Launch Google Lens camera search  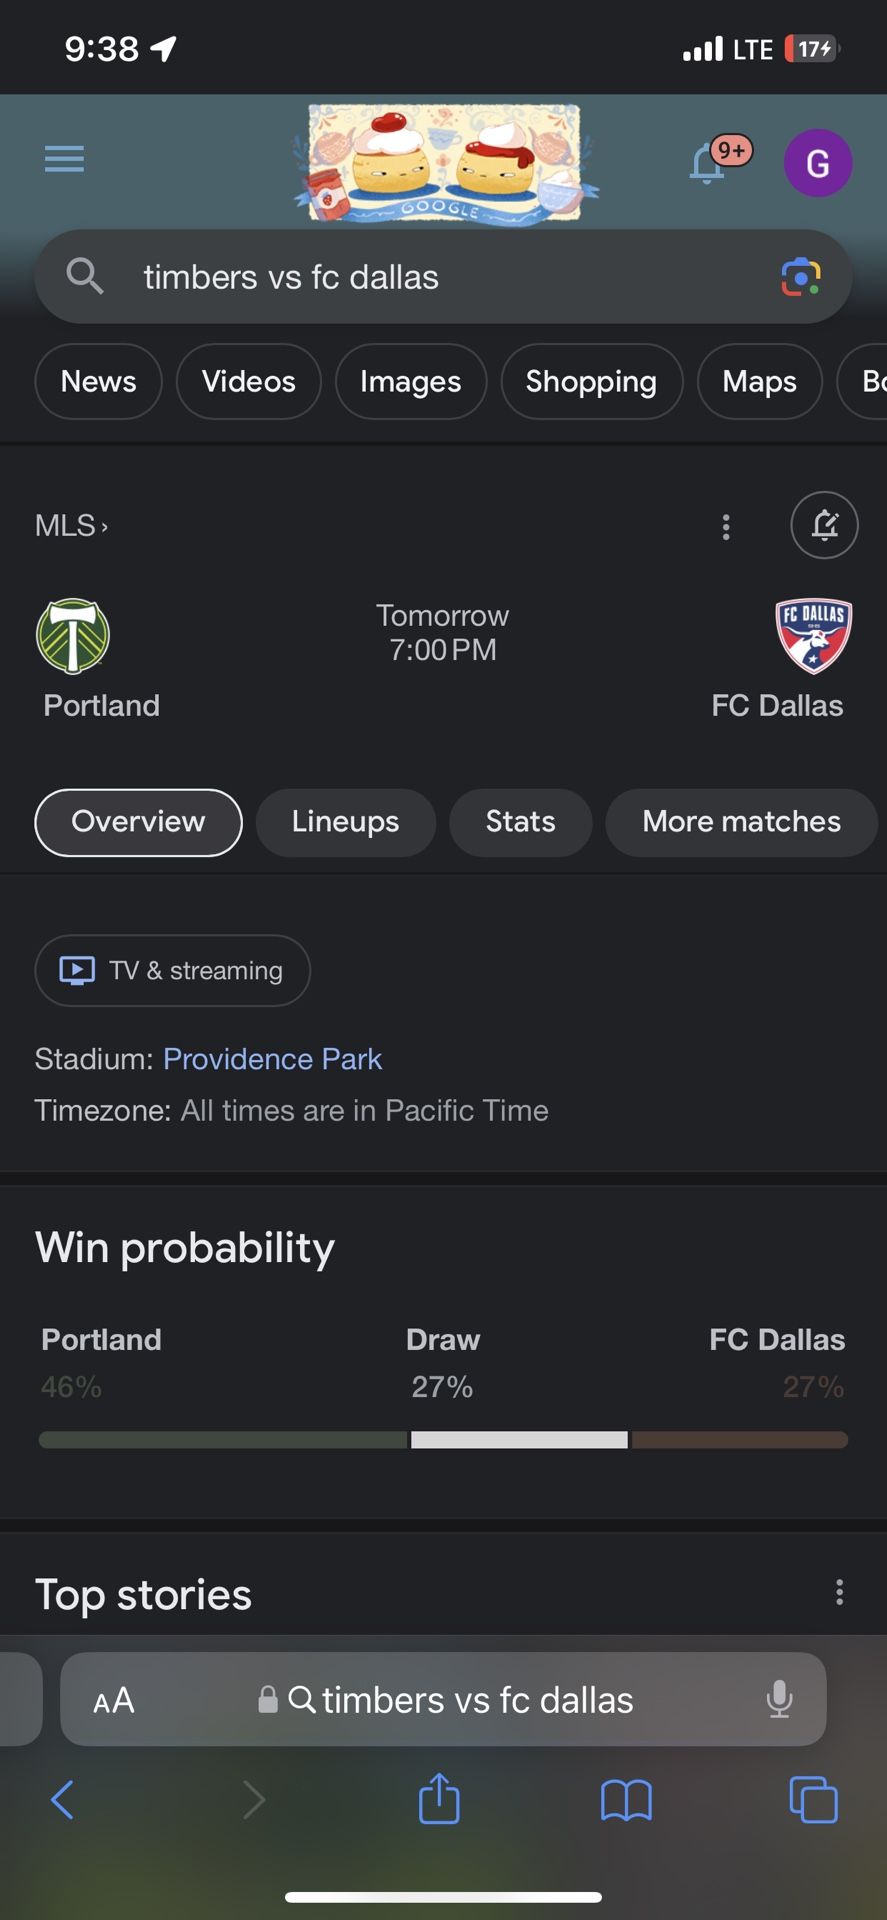tap(800, 277)
